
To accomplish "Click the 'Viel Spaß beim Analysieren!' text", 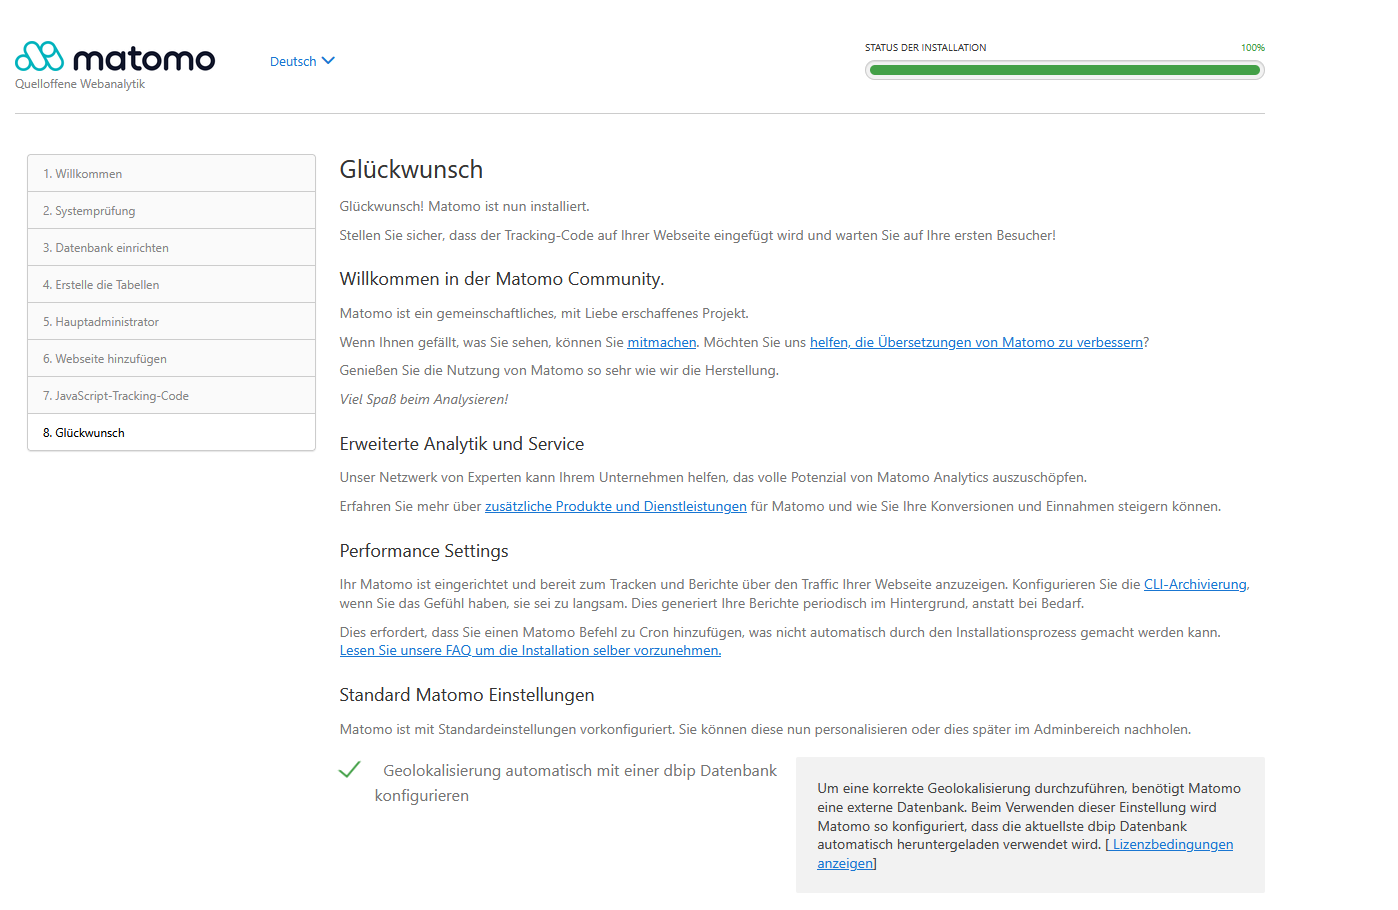I will click(424, 399).
